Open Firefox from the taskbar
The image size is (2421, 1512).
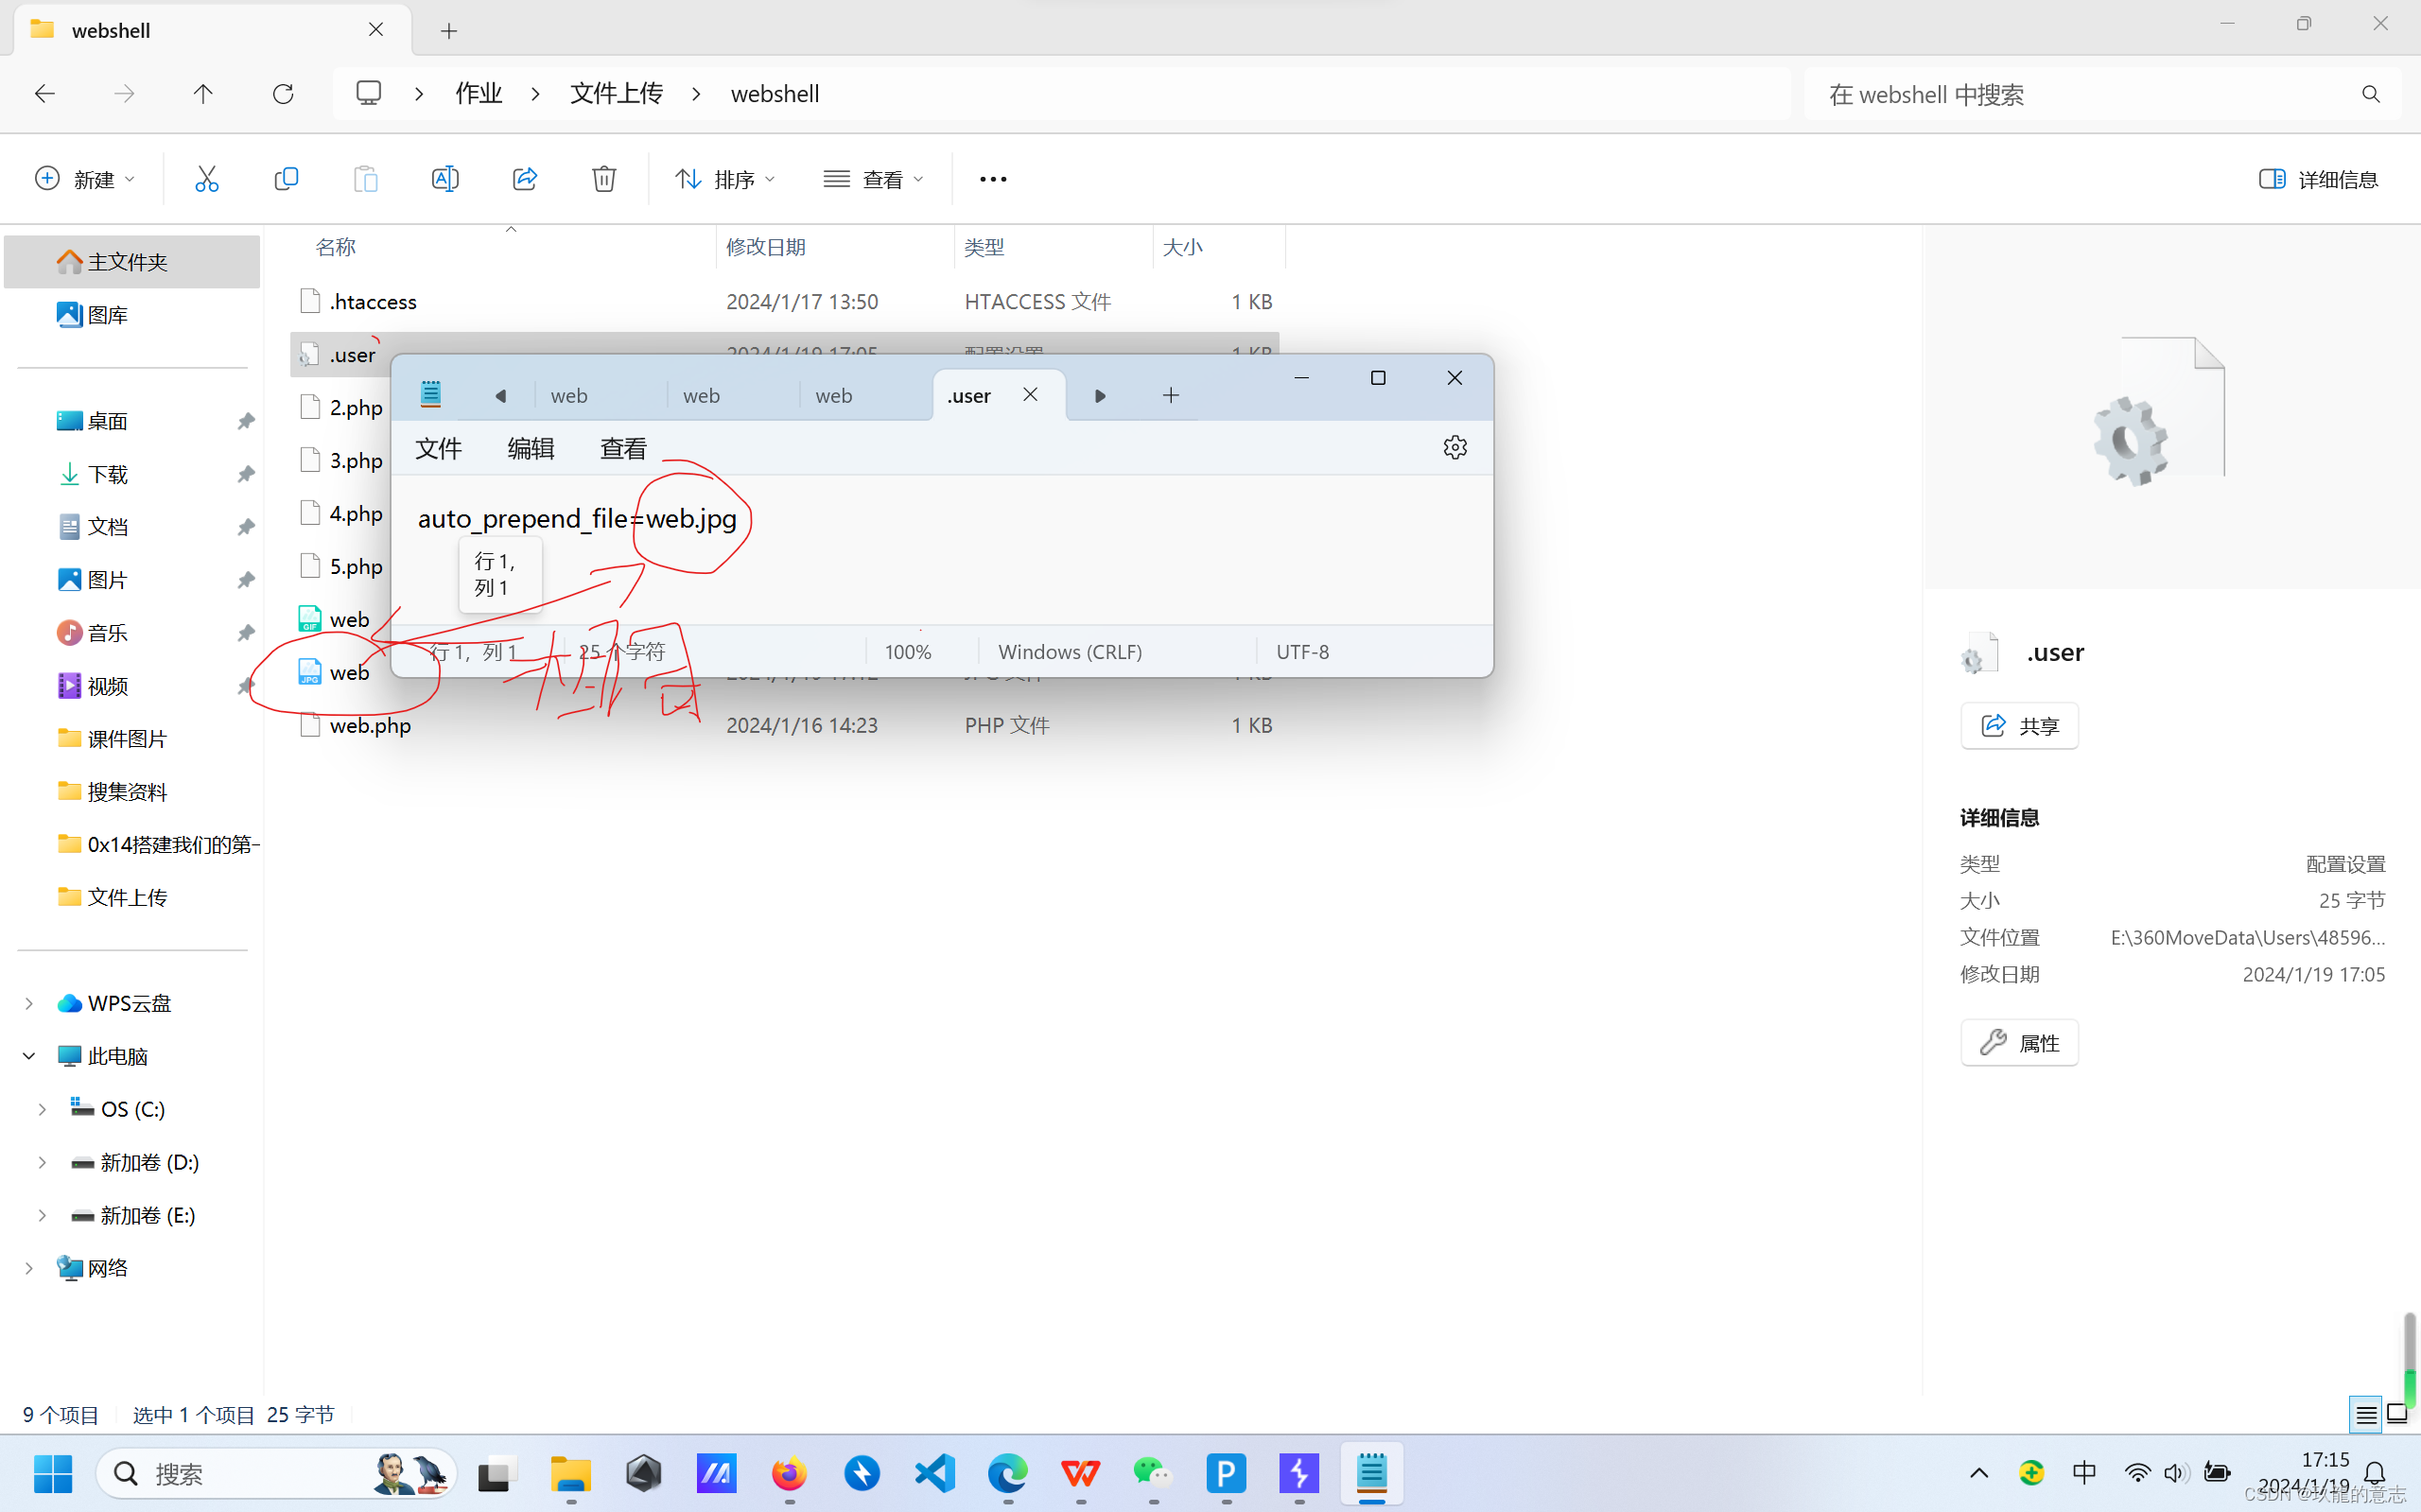789,1473
